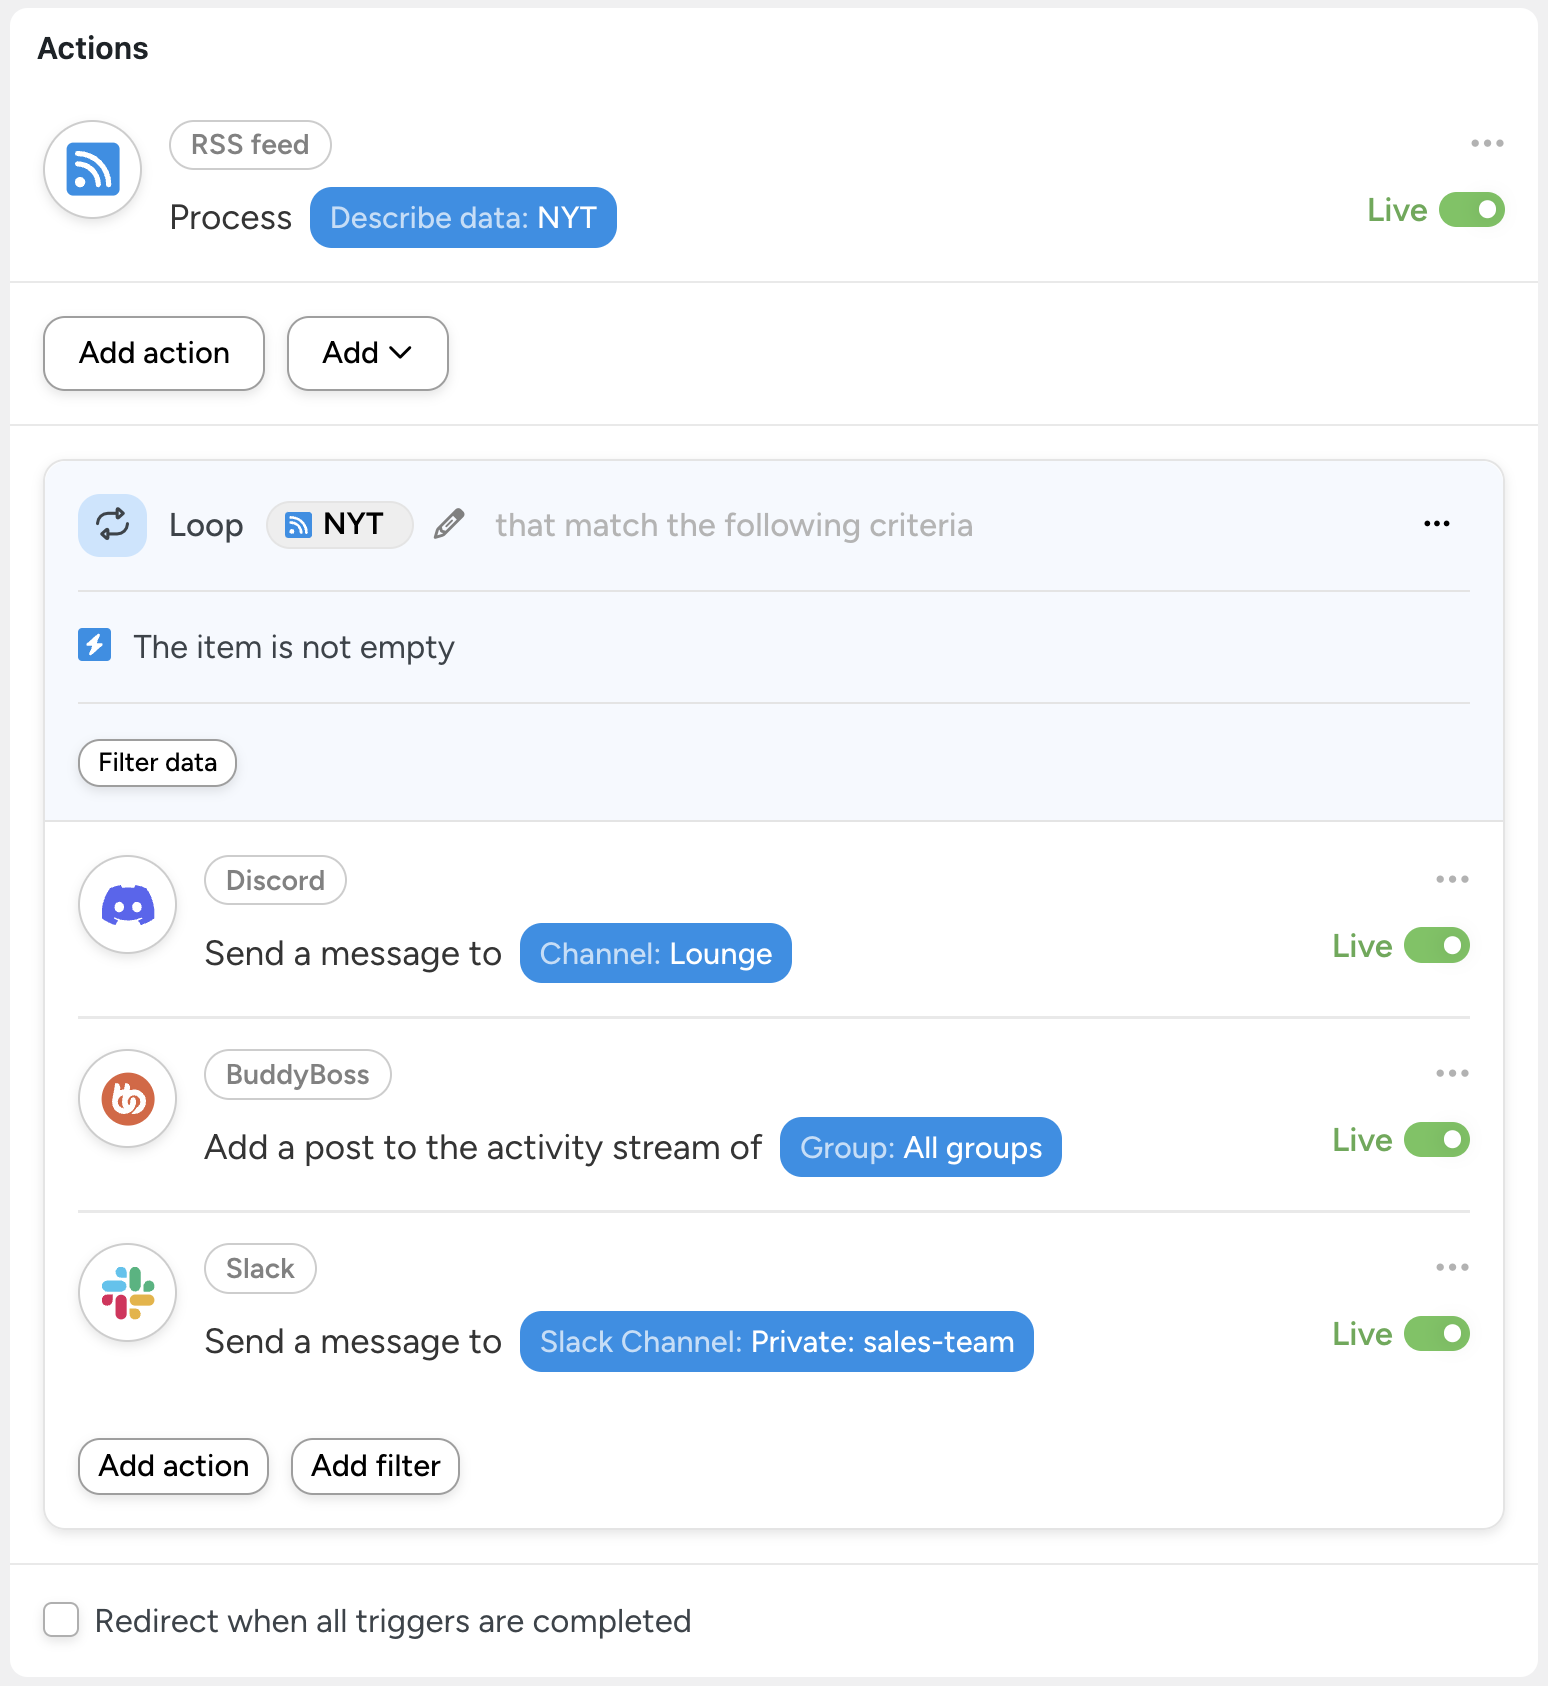Open the RSS feed action's three-dot menu

click(x=1487, y=144)
